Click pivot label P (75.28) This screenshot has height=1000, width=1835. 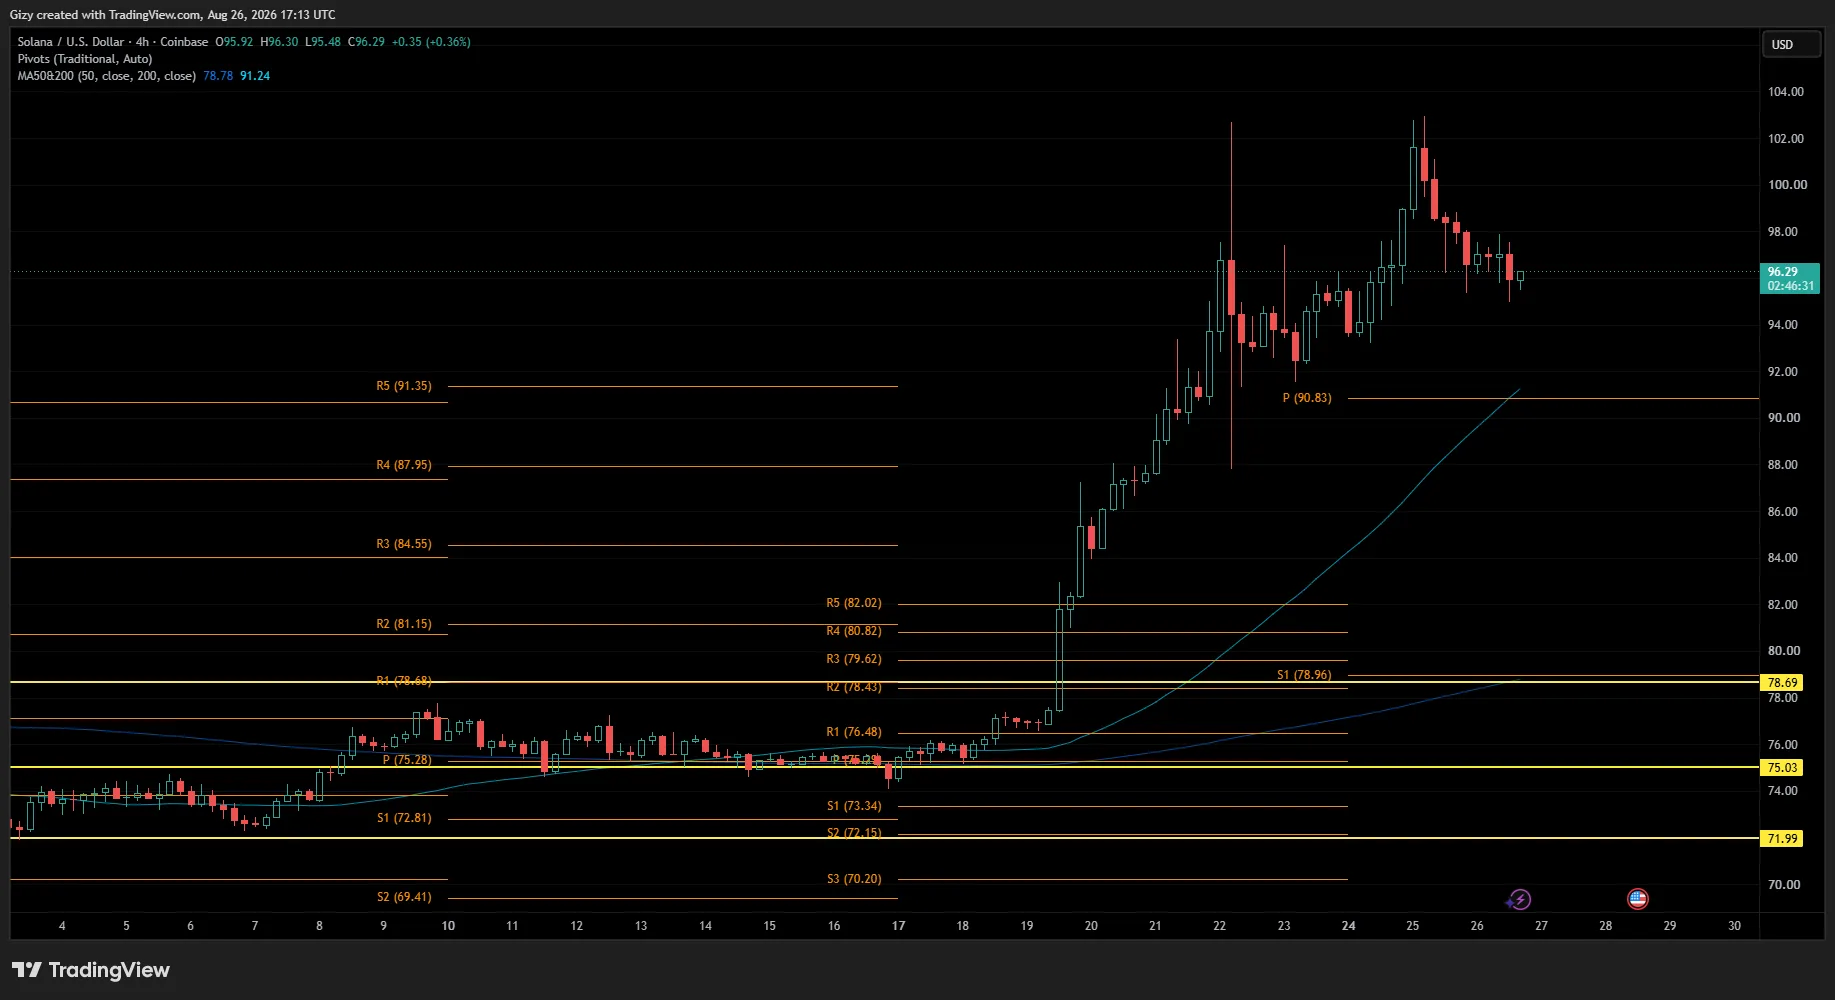click(x=407, y=760)
